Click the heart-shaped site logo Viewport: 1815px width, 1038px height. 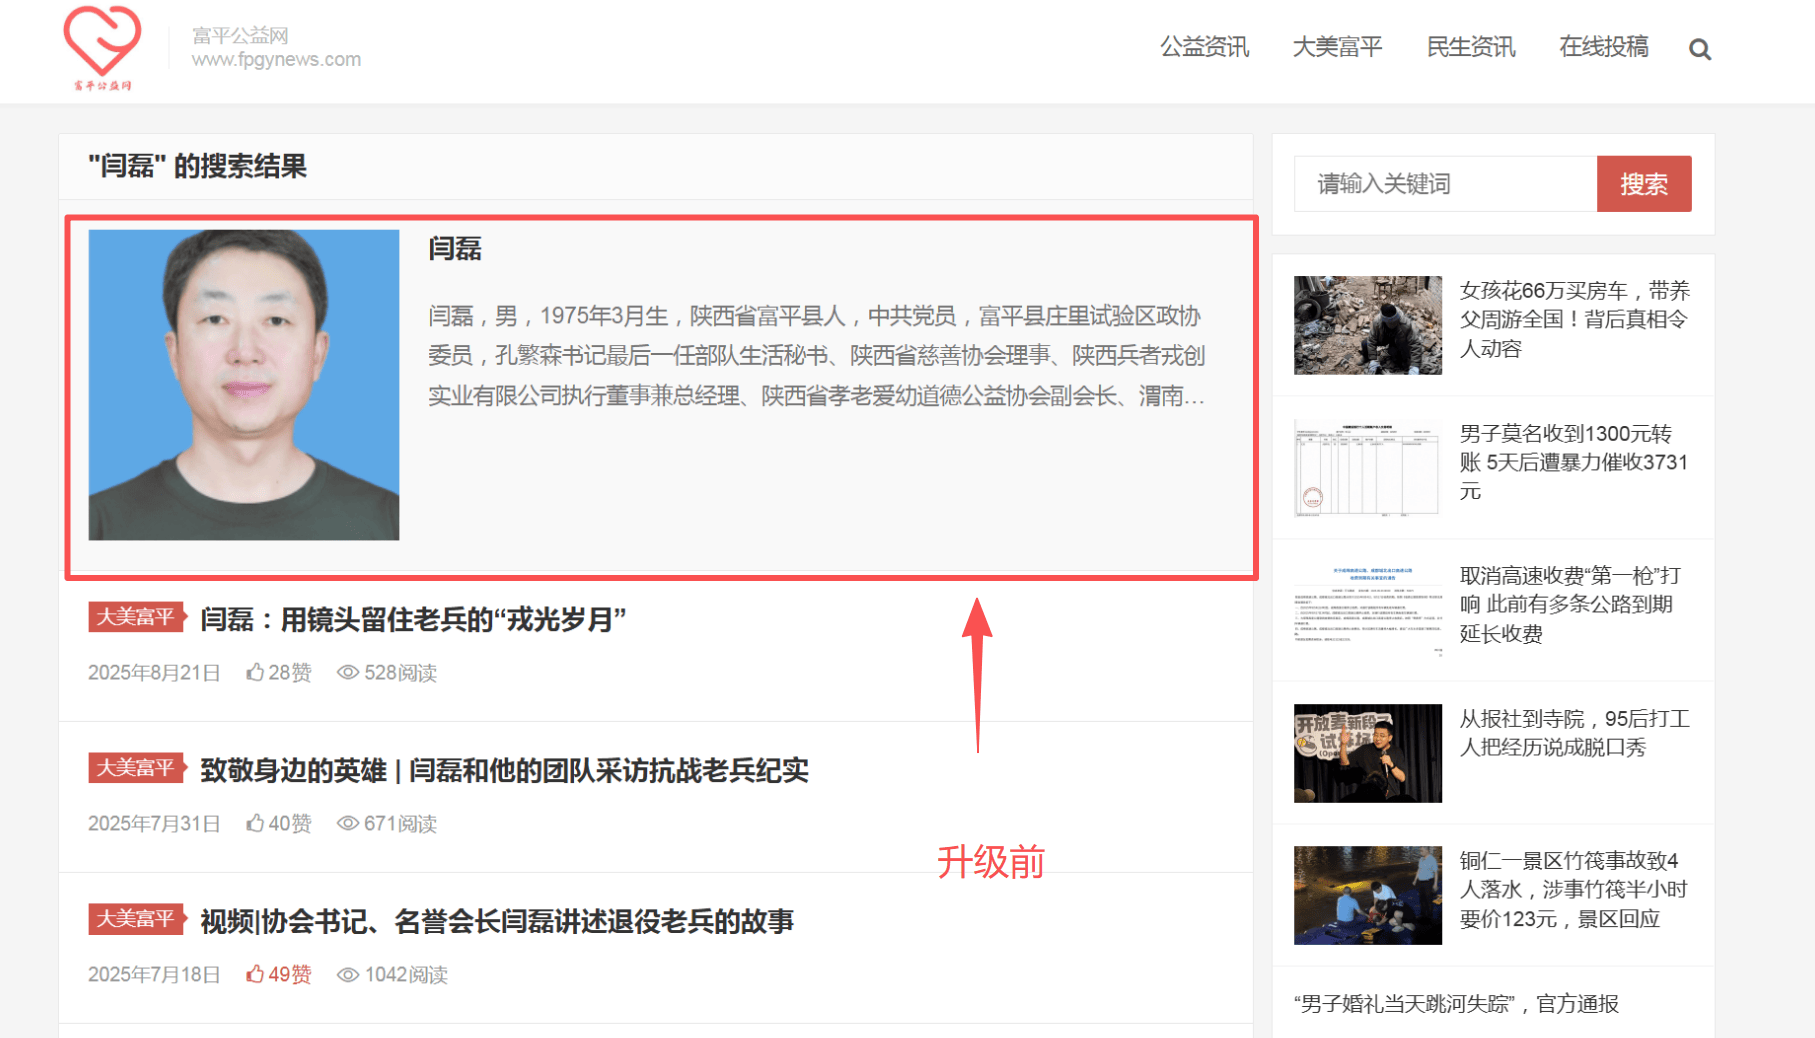tap(102, 44)
